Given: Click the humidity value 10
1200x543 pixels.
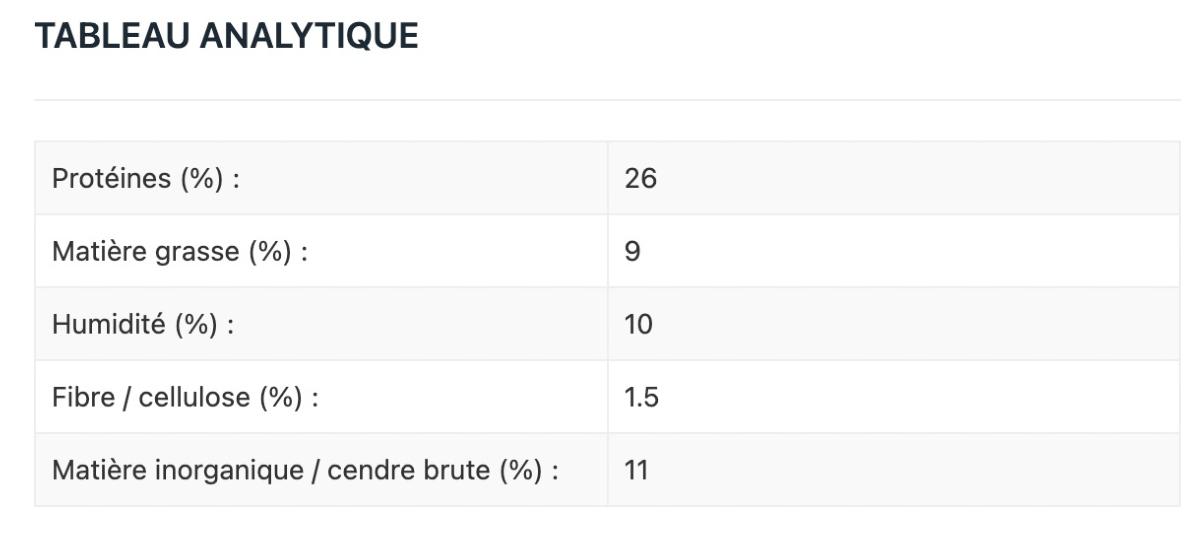Looking at the screenshot, I should (639, 325).
